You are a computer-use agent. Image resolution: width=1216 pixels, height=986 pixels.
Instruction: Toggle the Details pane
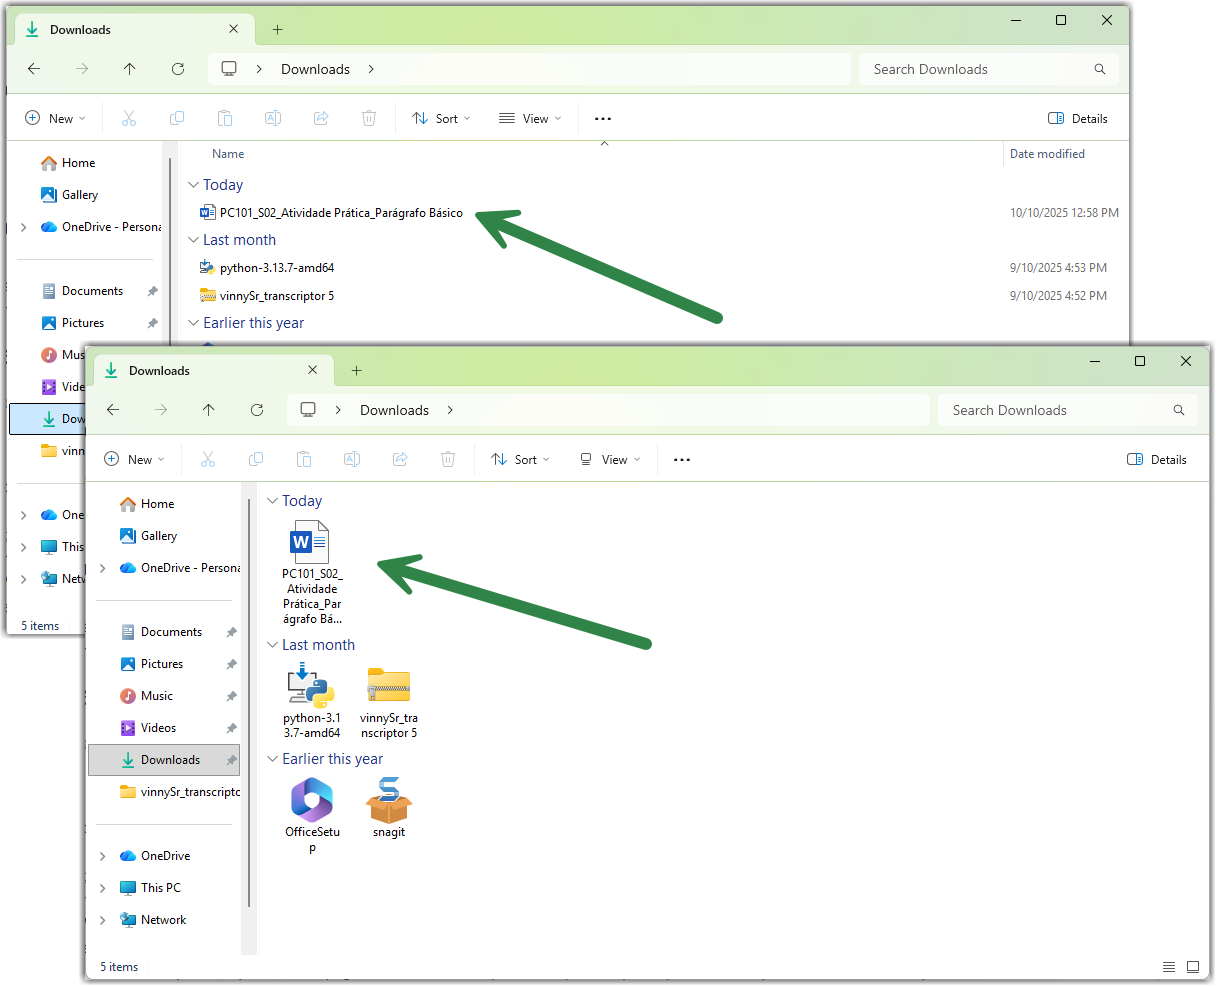point(1156,459)
